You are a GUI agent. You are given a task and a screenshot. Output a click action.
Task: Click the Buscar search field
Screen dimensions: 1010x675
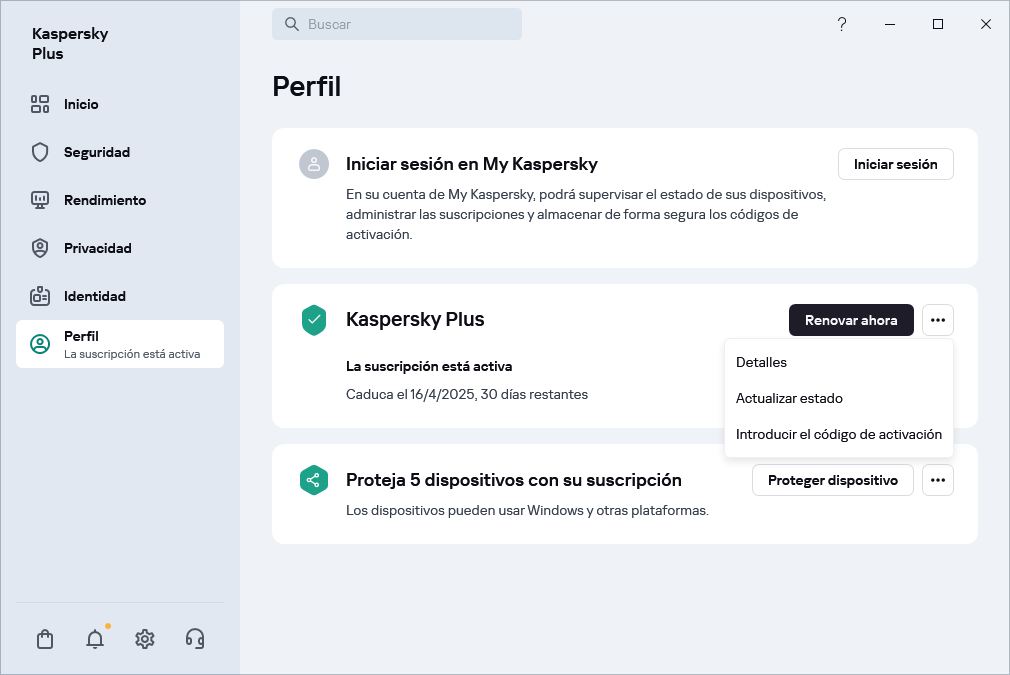(397, 24)
